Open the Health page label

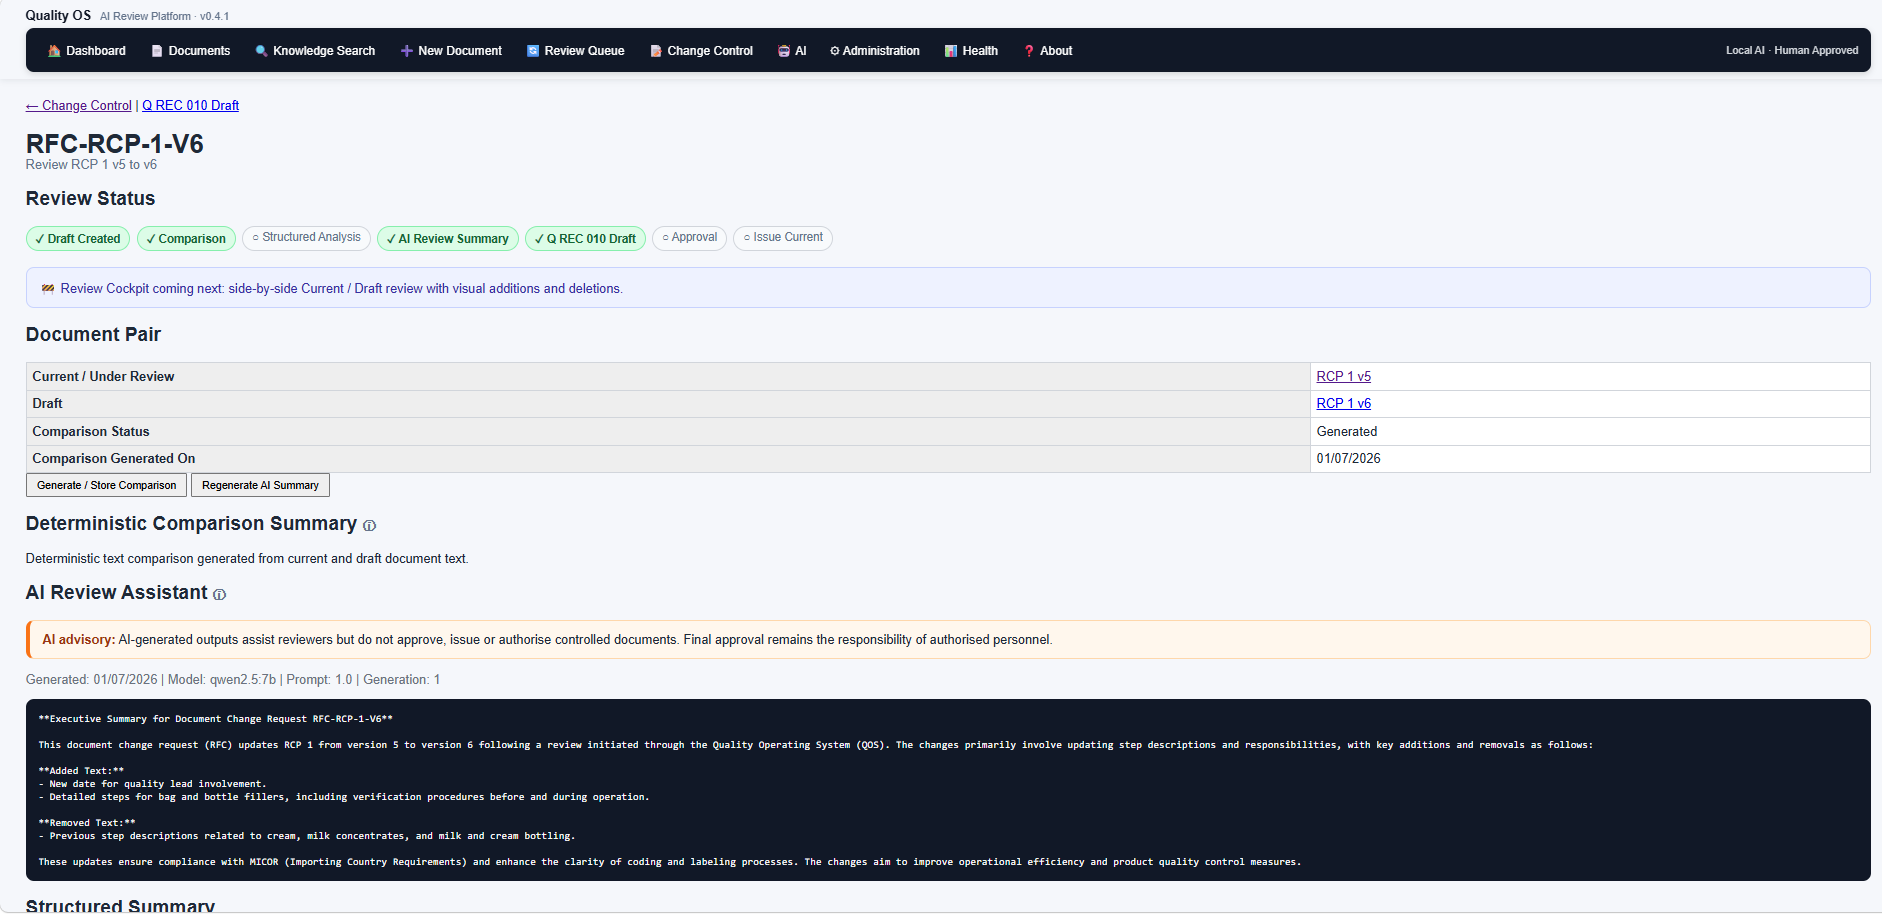point(980,51)
